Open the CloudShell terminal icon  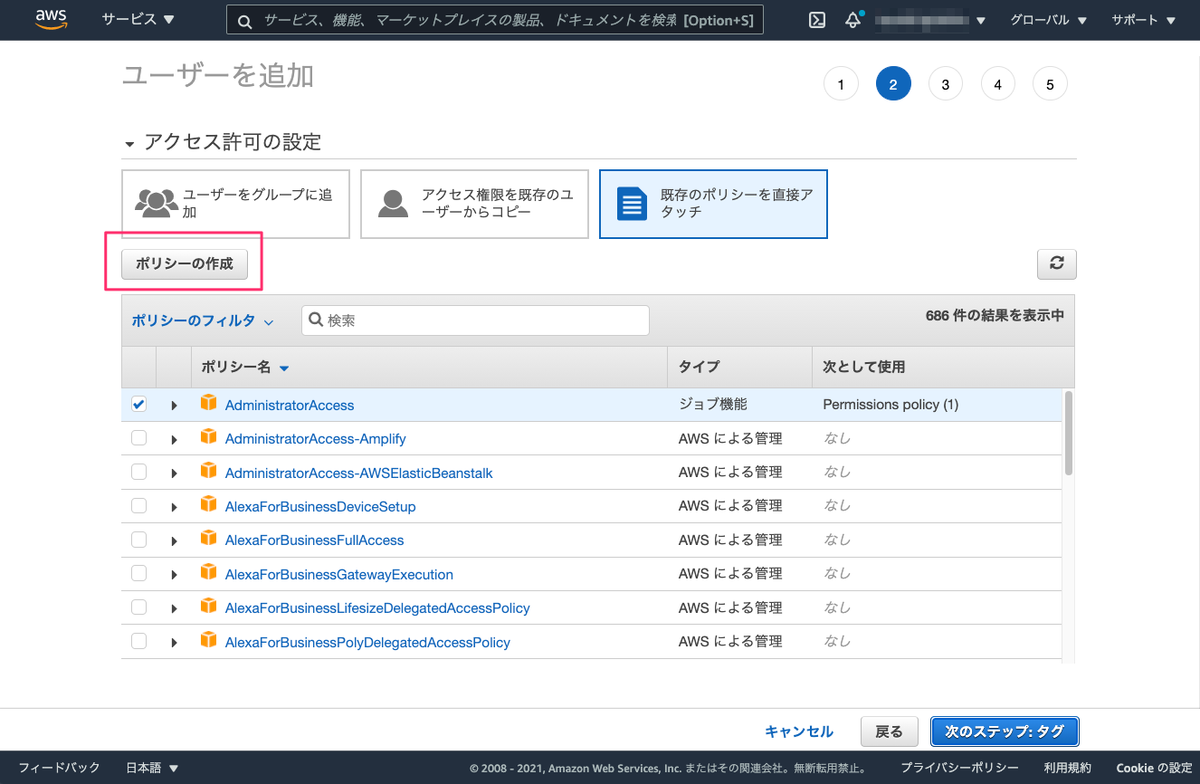[817, 20]
